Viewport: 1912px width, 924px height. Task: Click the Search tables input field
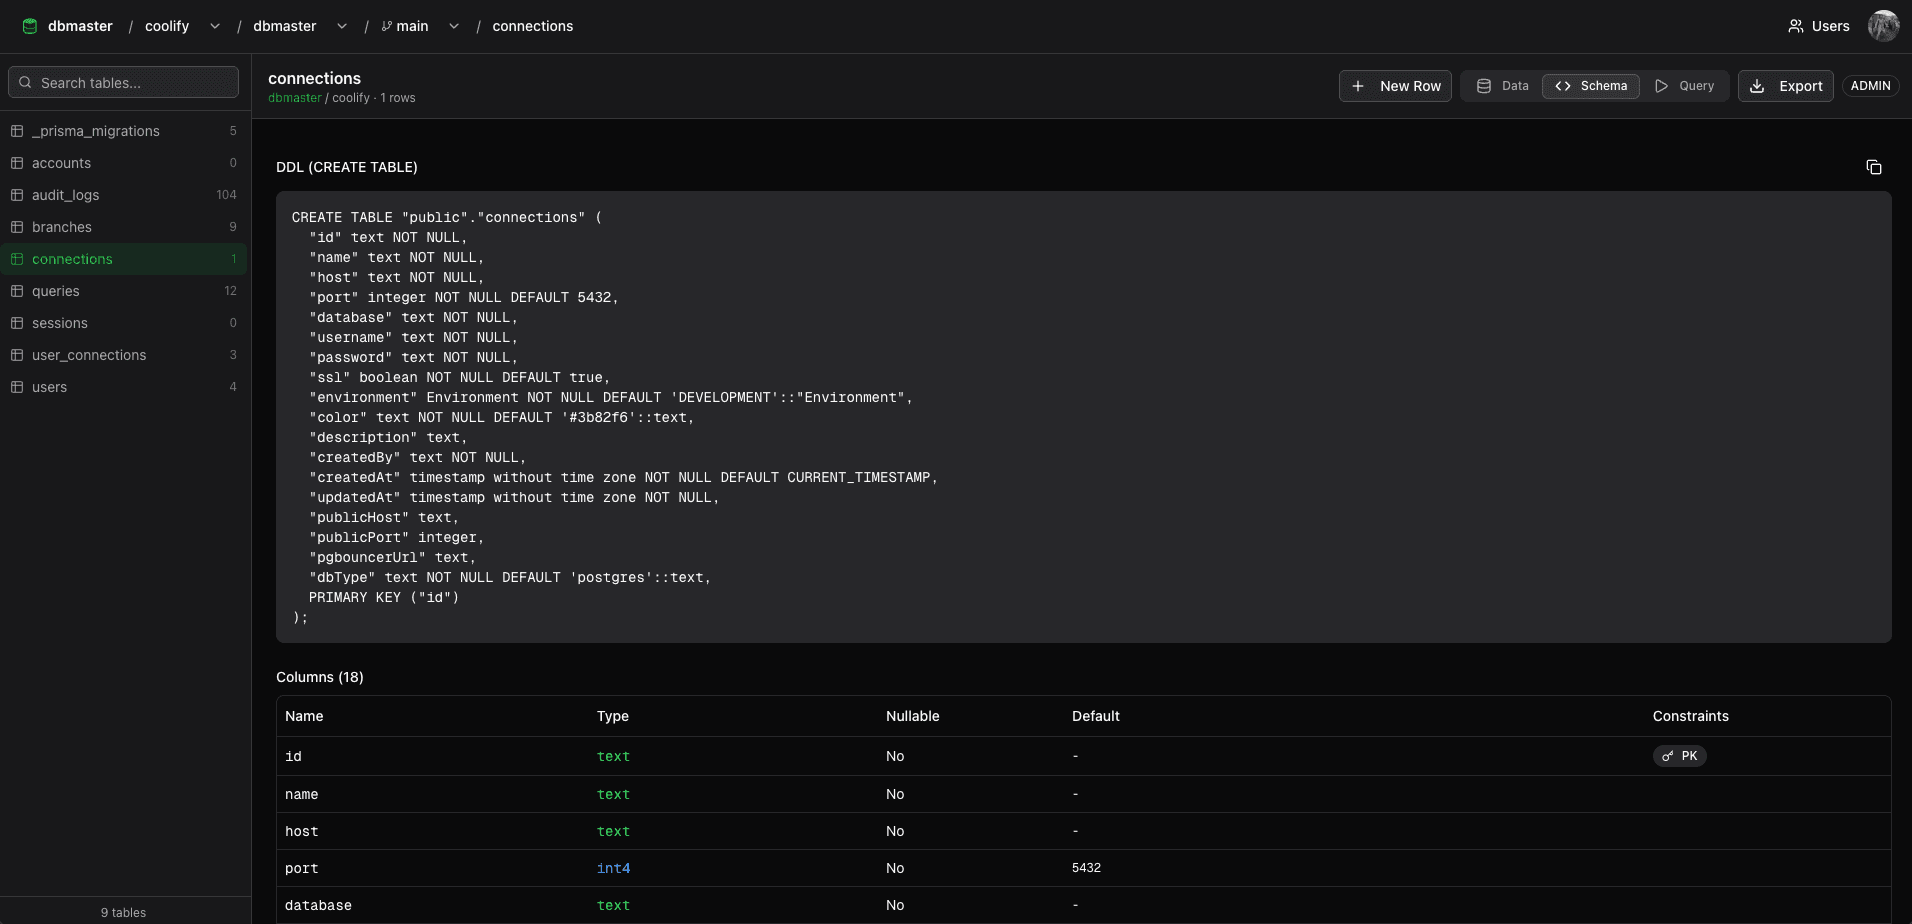(x=123, y=82)
